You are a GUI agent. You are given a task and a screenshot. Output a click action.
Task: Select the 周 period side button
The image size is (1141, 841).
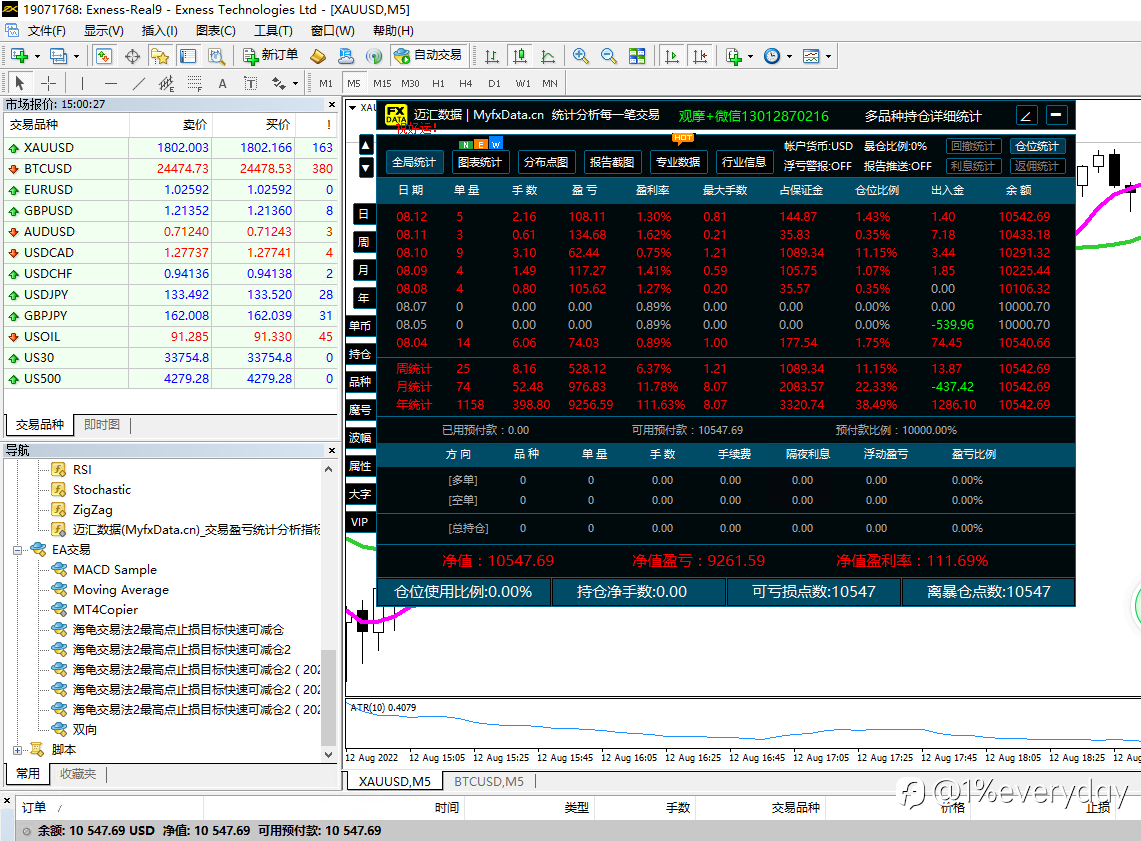364,242
